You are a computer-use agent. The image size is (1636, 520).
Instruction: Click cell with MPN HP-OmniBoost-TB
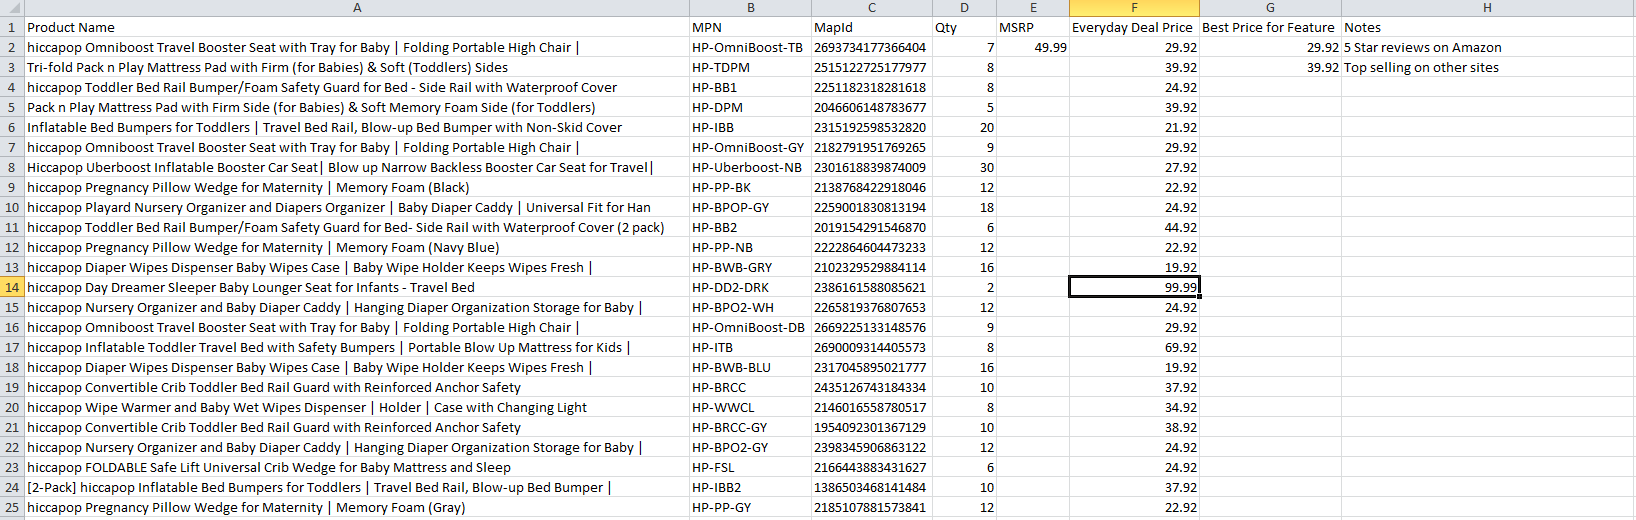pos(750,47)
